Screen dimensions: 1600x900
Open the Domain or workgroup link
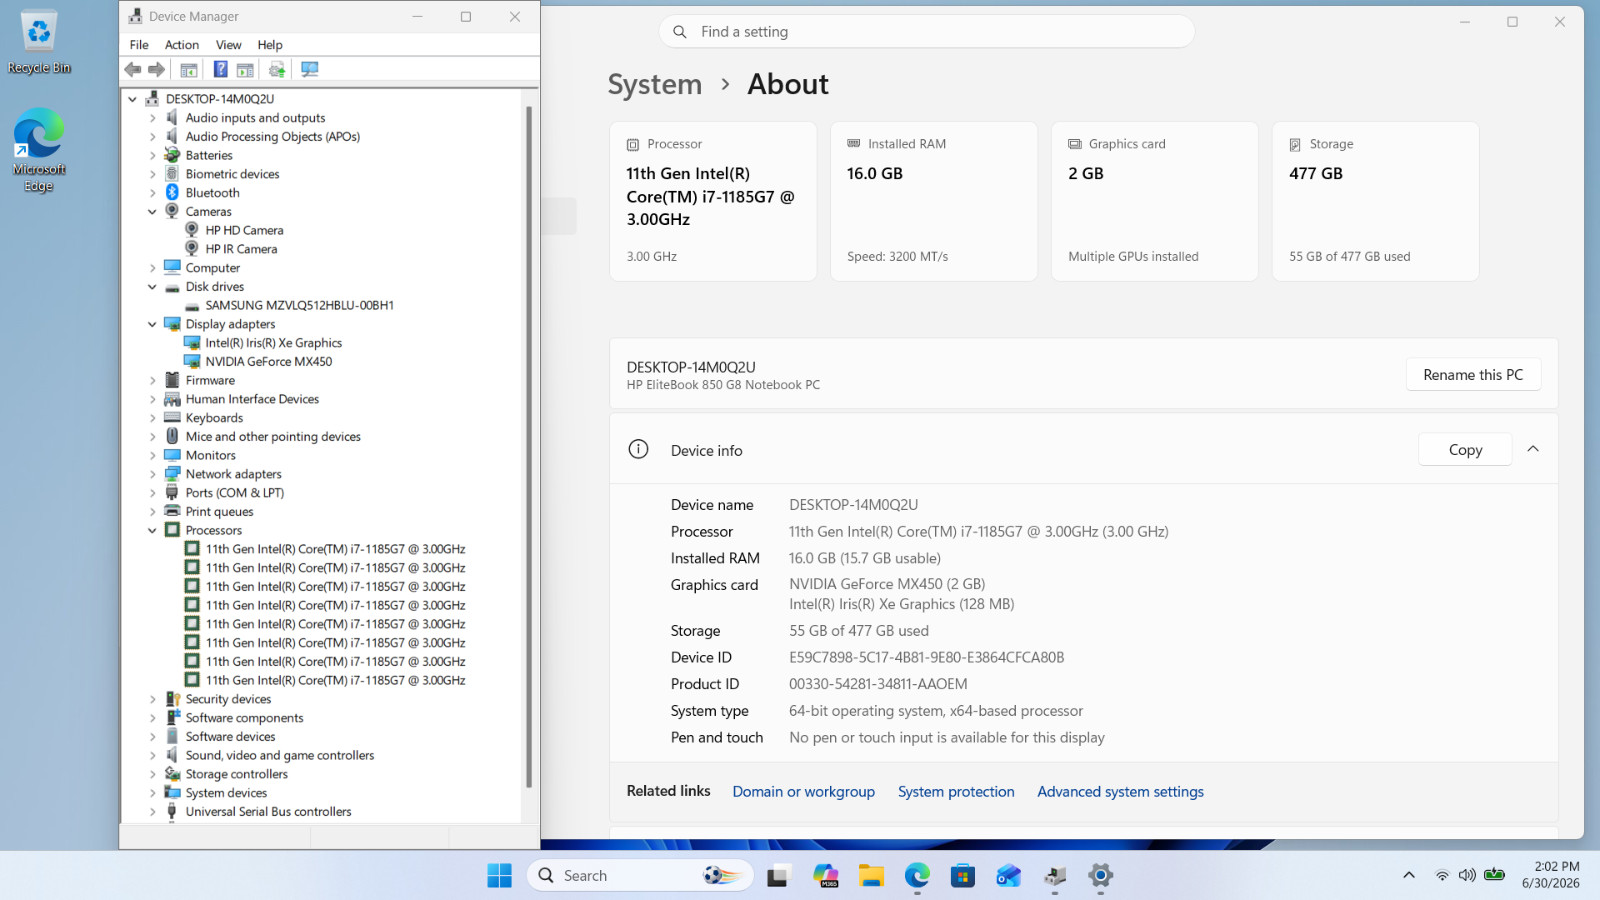point(803,792)
